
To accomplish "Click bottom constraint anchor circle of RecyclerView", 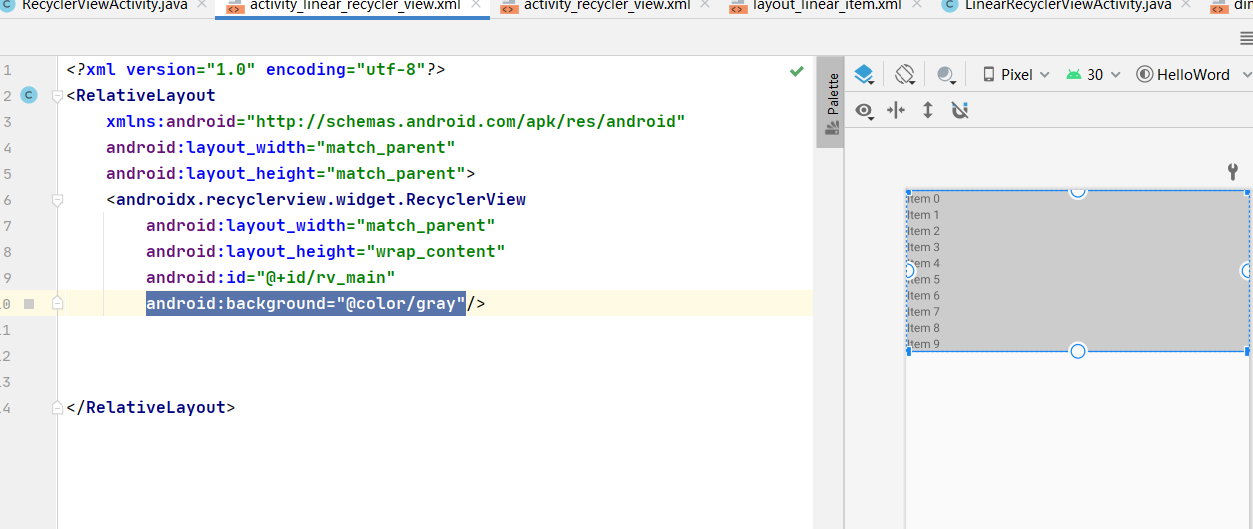I will click(x=1078, y=351).
